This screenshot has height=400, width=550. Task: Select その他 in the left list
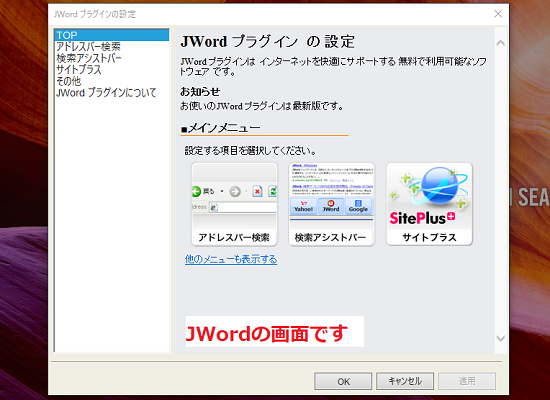click(69, 81)
